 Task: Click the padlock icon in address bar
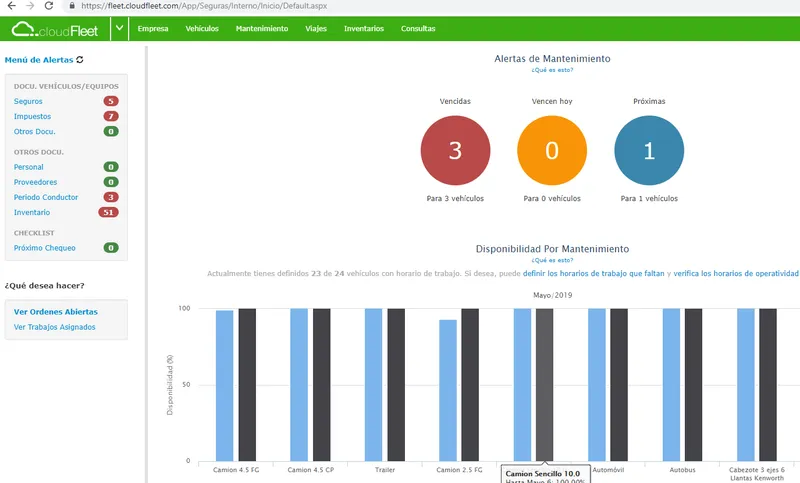point(72,6)
